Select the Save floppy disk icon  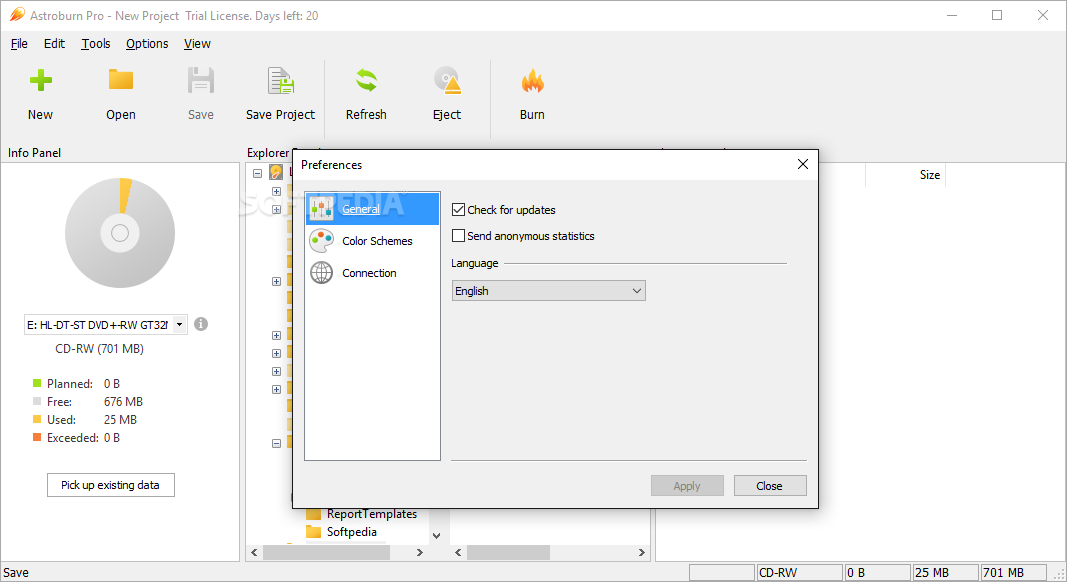point(201,80)
